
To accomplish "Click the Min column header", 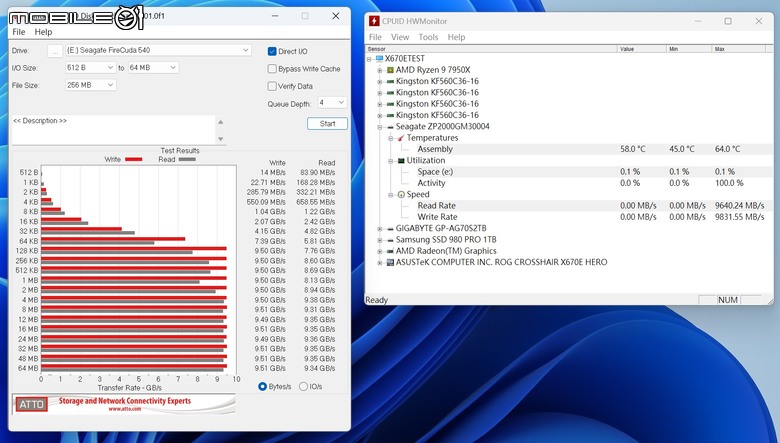I will (688, 49).
